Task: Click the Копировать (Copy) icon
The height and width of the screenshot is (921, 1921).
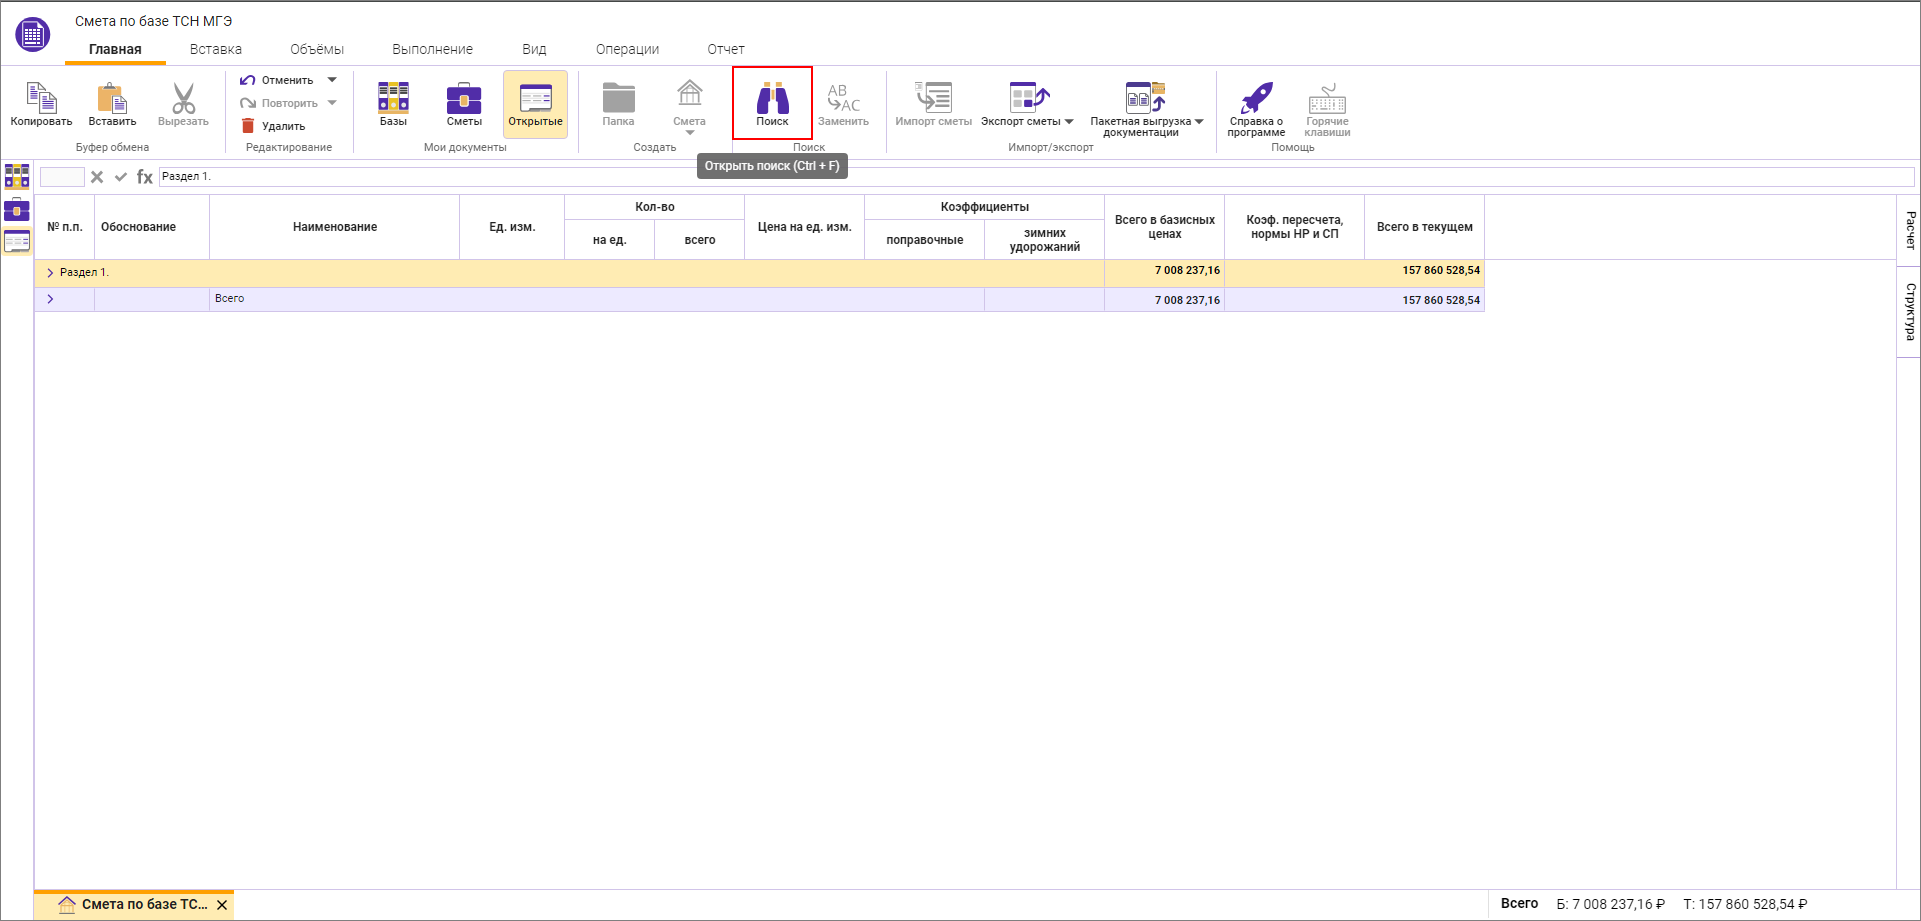Action: [41, 98]
